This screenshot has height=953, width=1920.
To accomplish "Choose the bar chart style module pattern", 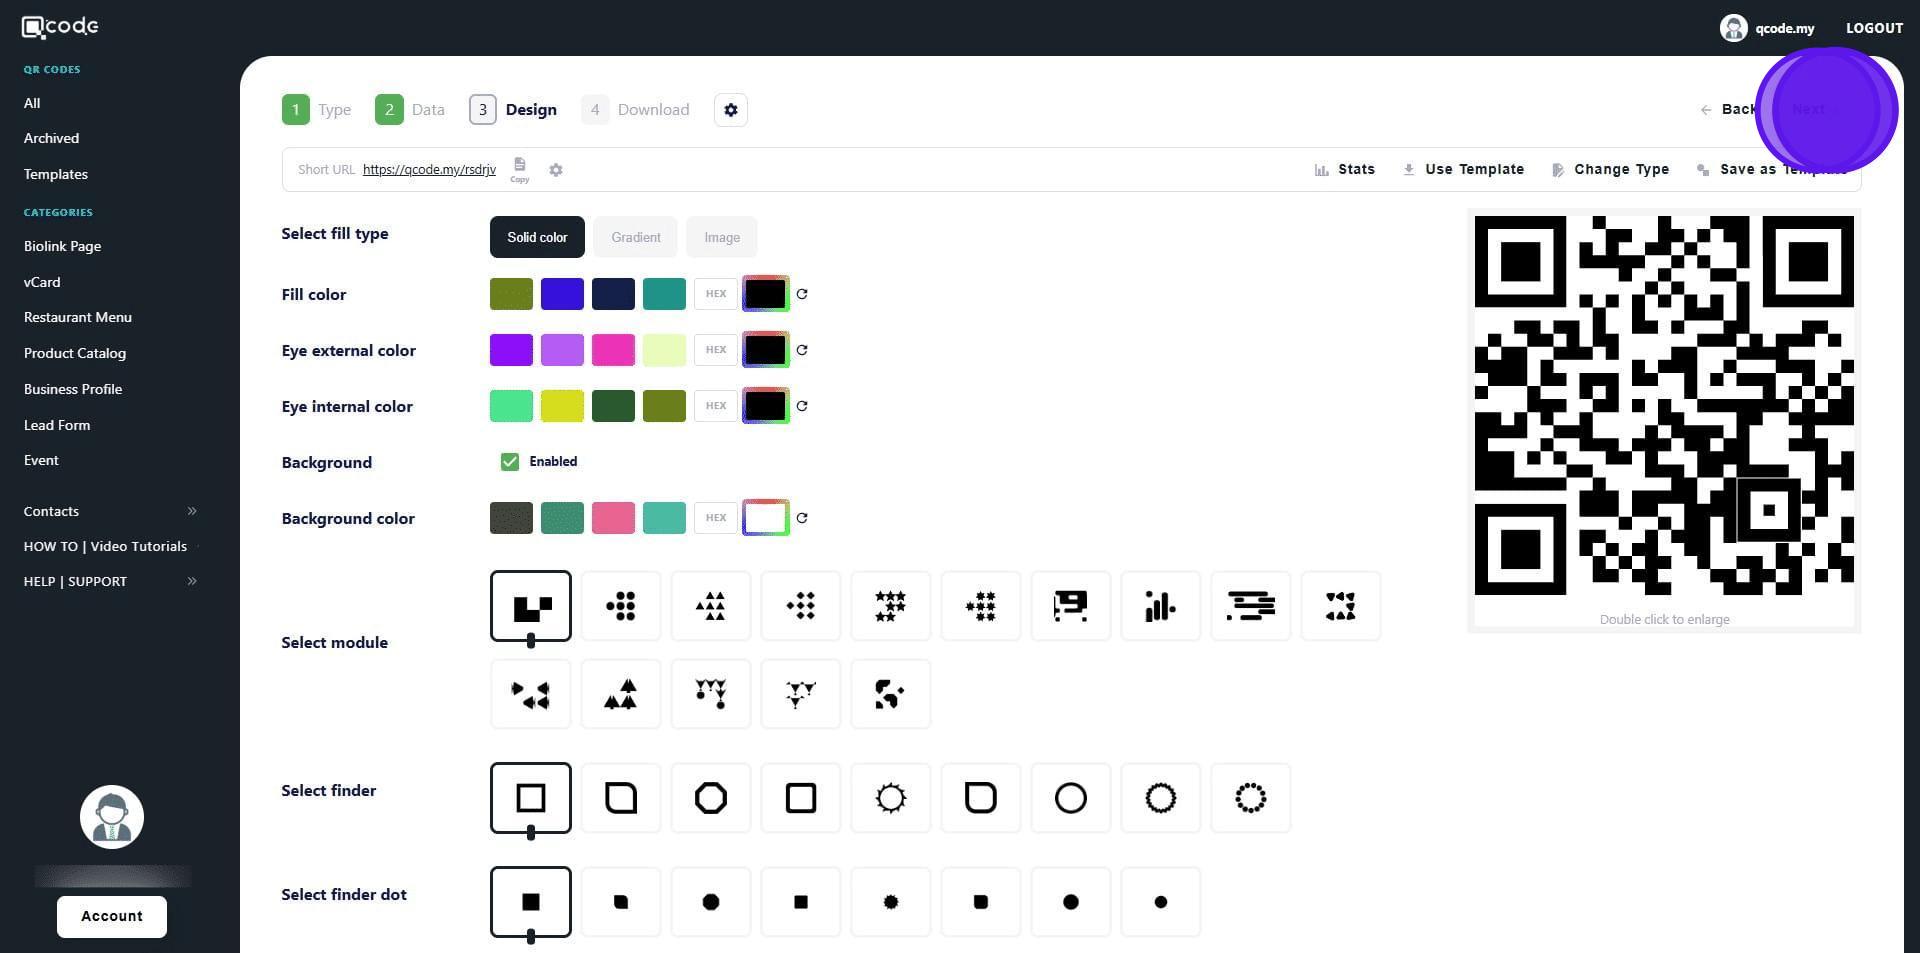I will (x=1160, y=606).
